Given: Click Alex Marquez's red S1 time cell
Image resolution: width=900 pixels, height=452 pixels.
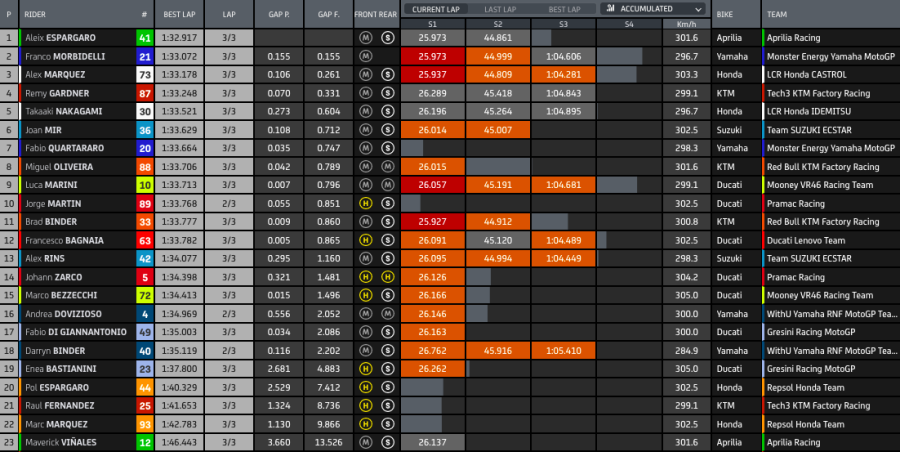Looking at the screenshot, I should pyautogui.click(x=432, y=74).
